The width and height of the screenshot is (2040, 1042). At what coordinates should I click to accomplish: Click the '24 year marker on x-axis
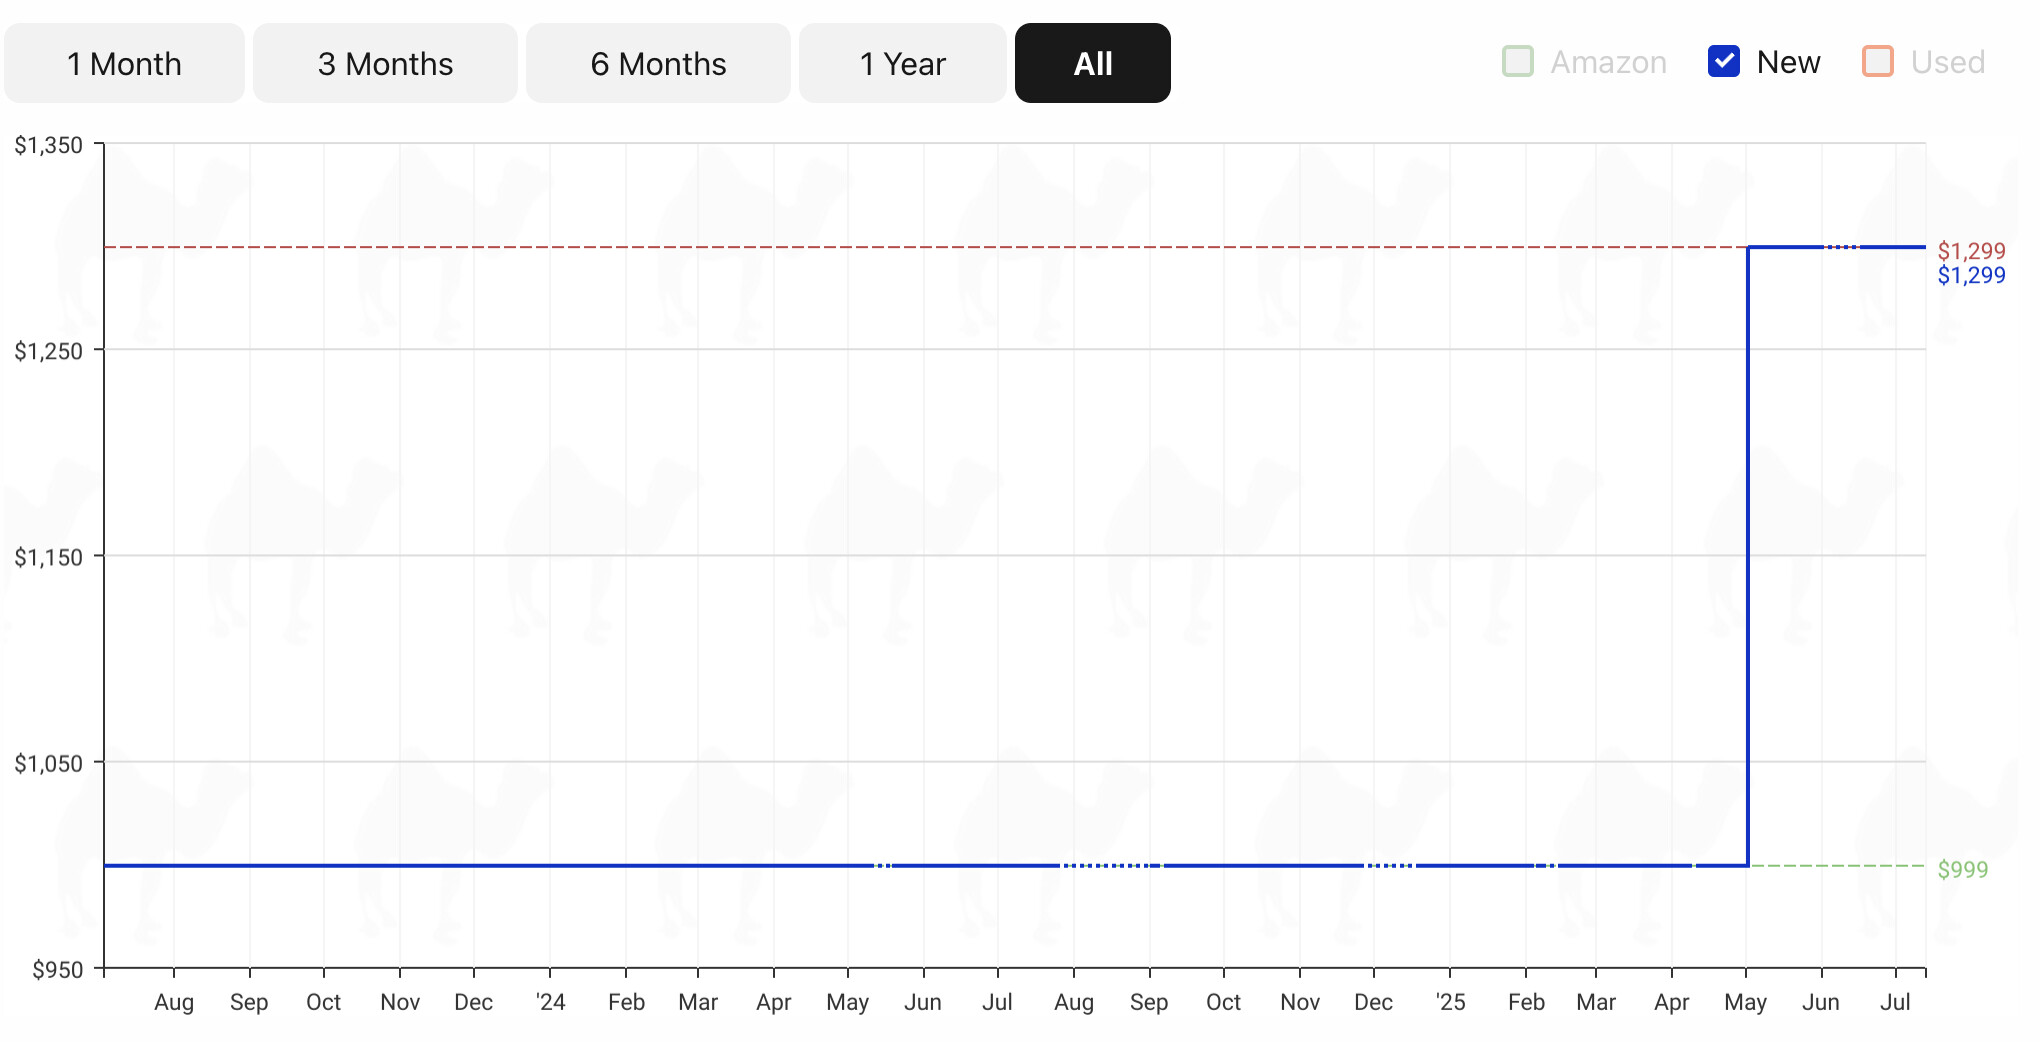(550, 1002)
